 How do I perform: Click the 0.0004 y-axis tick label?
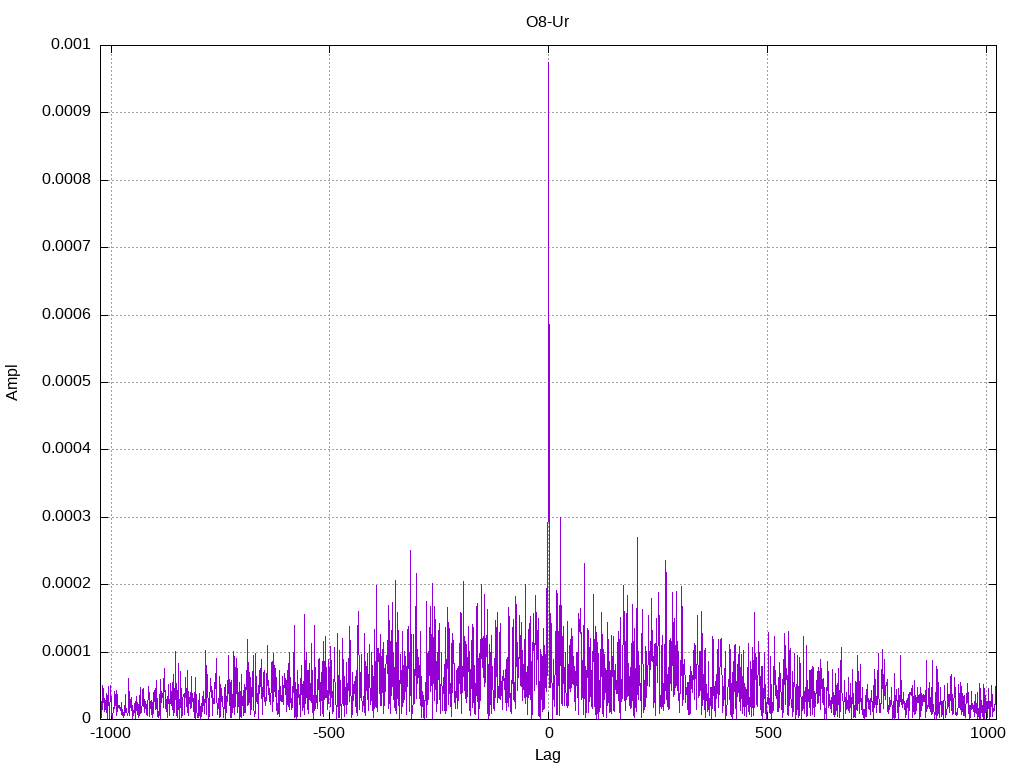67,449
